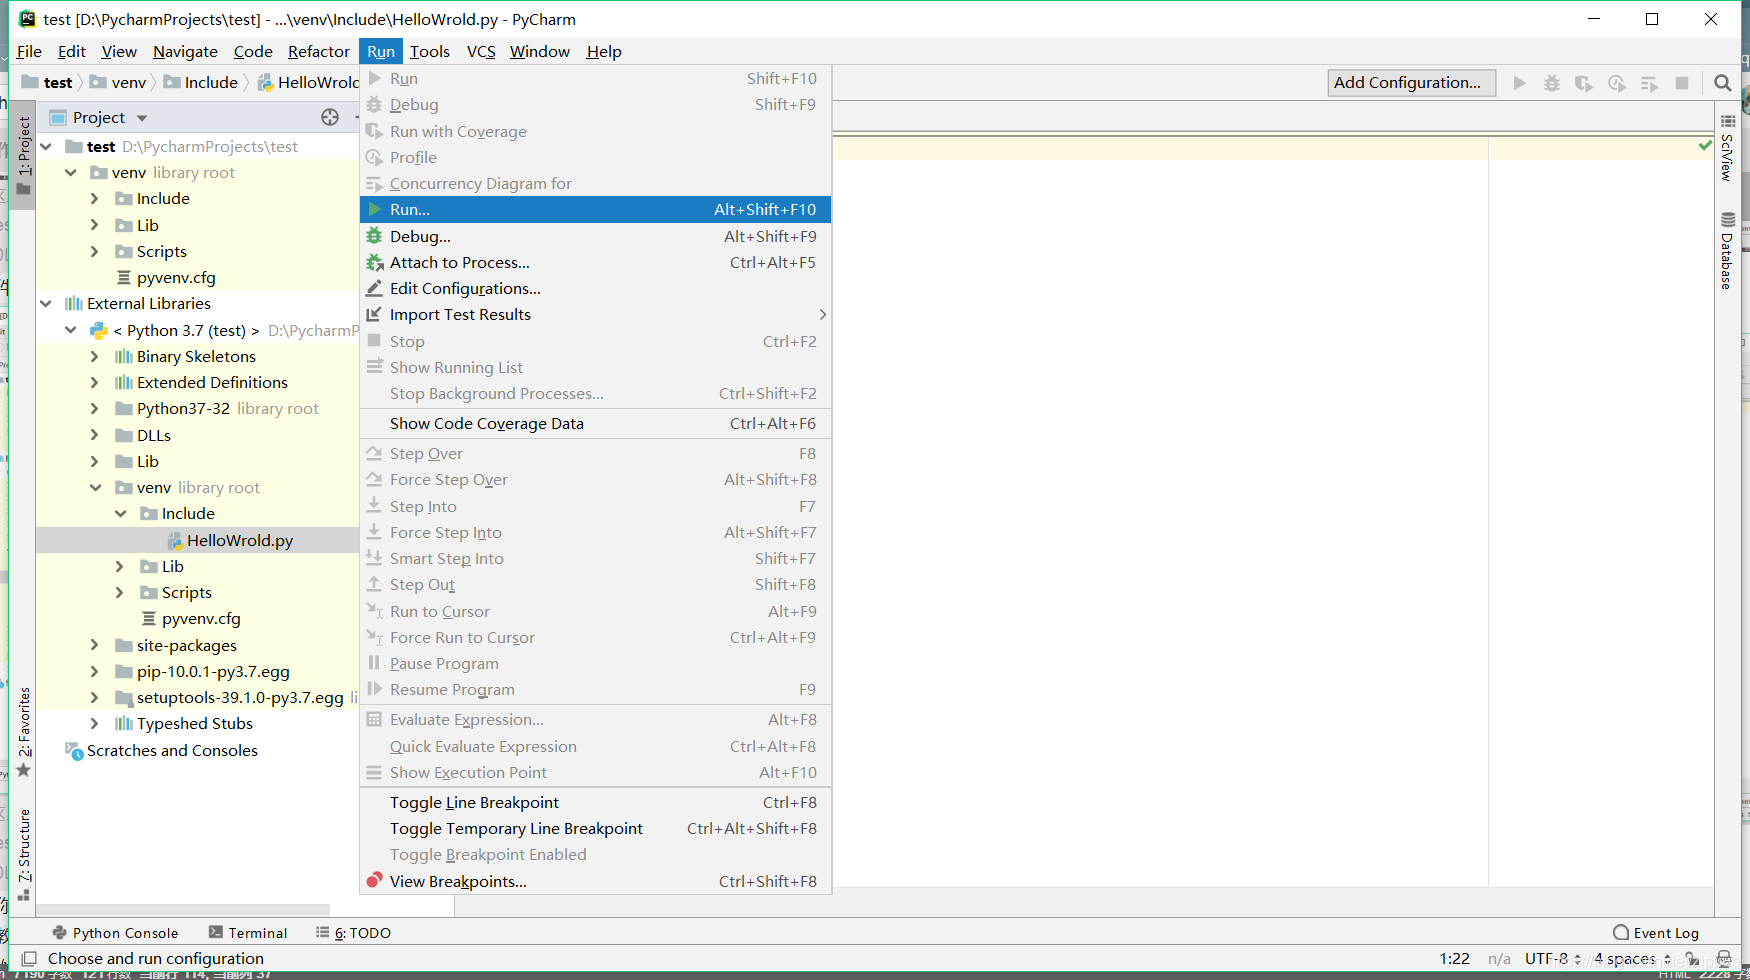Open the Event Log panel
Image resolution: width=1750 pixels, height=980 pixels.
tap(1655, 932)
